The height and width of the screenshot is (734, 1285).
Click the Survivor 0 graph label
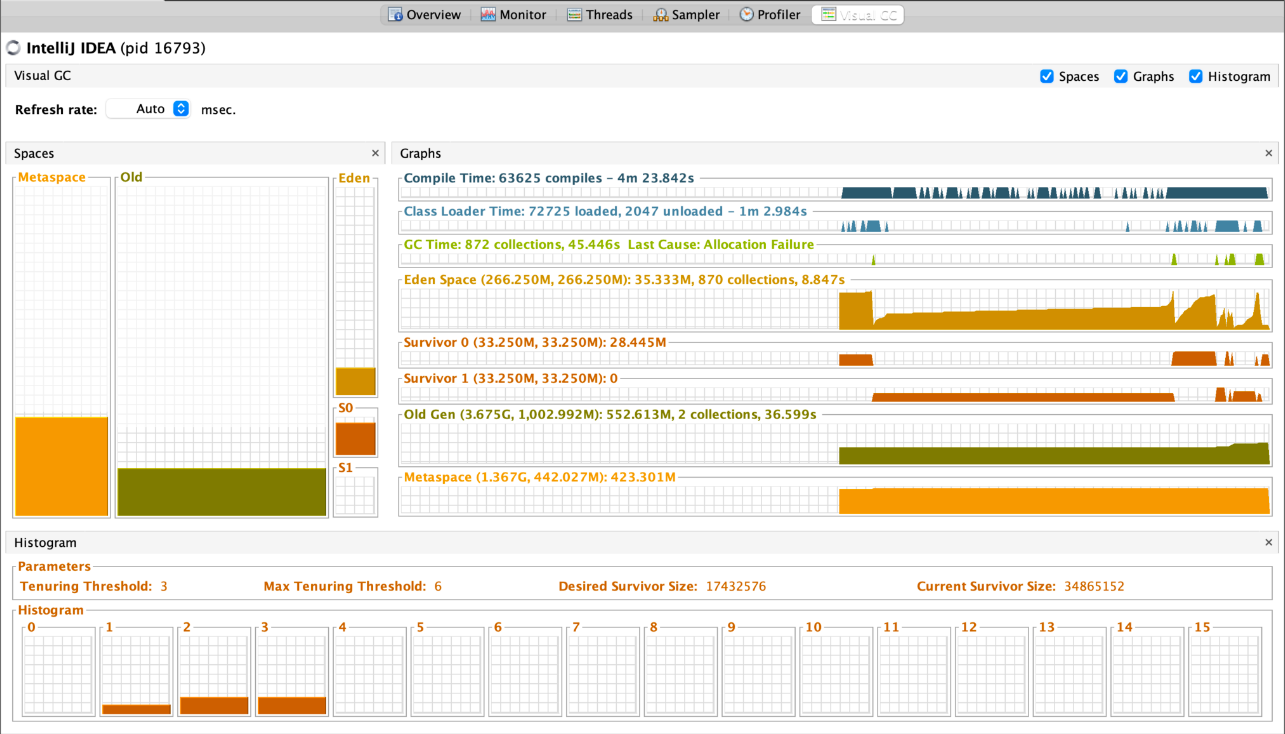535,343
